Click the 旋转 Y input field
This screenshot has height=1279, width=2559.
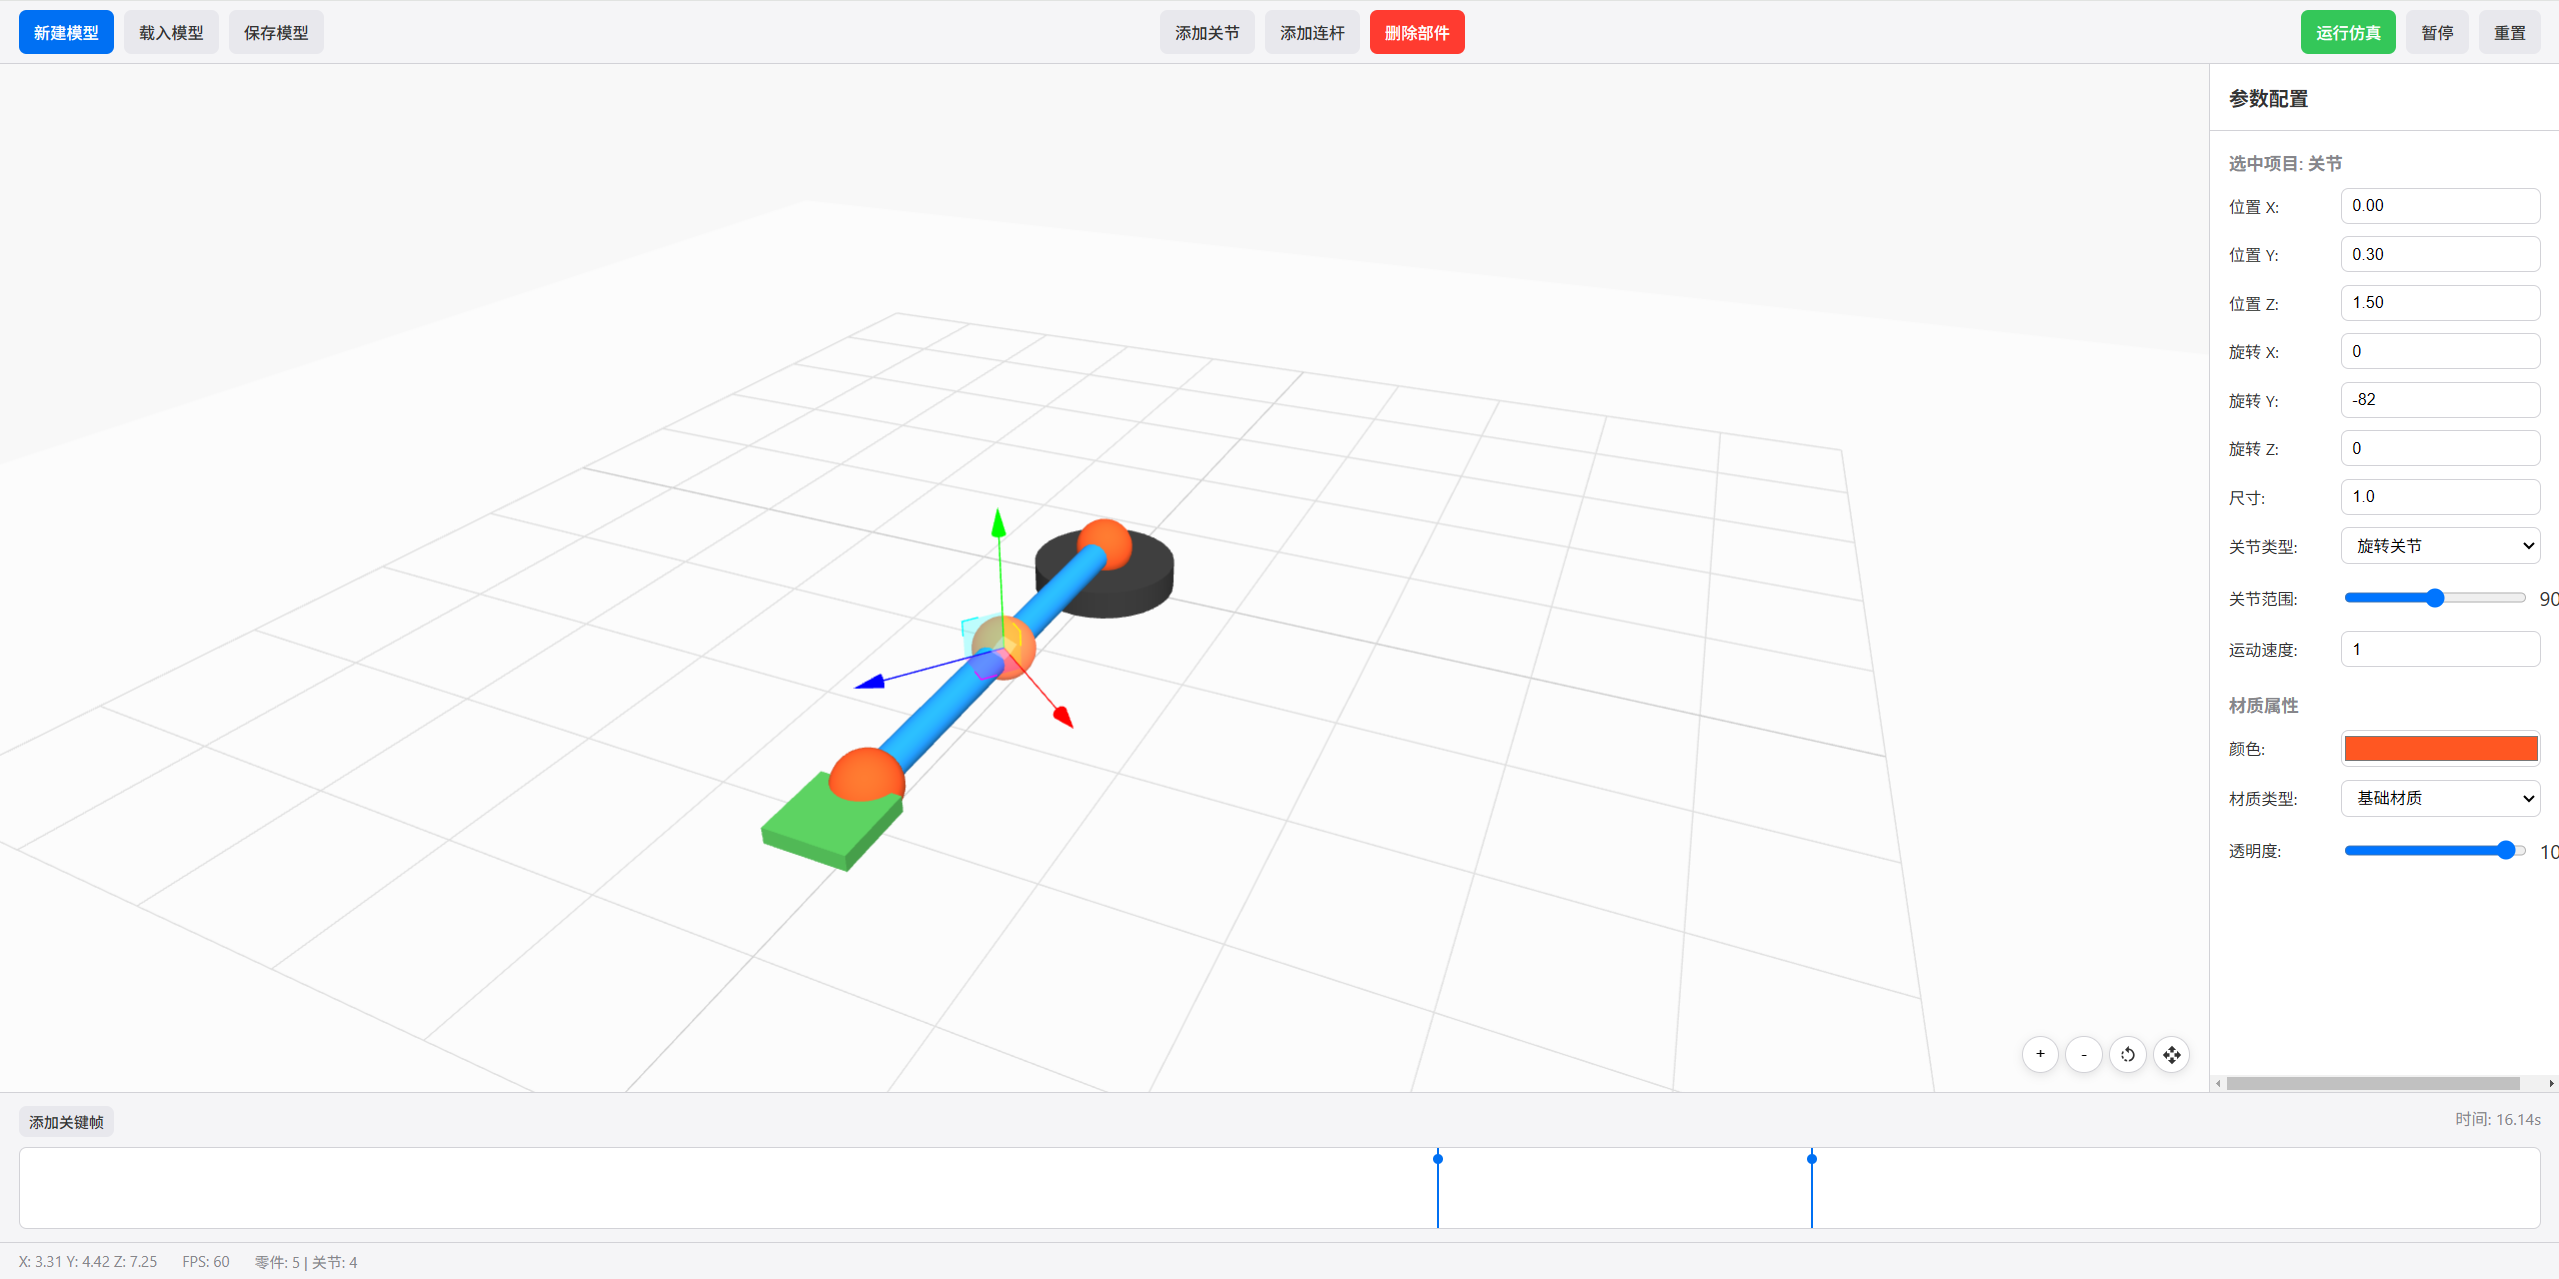2440,400
